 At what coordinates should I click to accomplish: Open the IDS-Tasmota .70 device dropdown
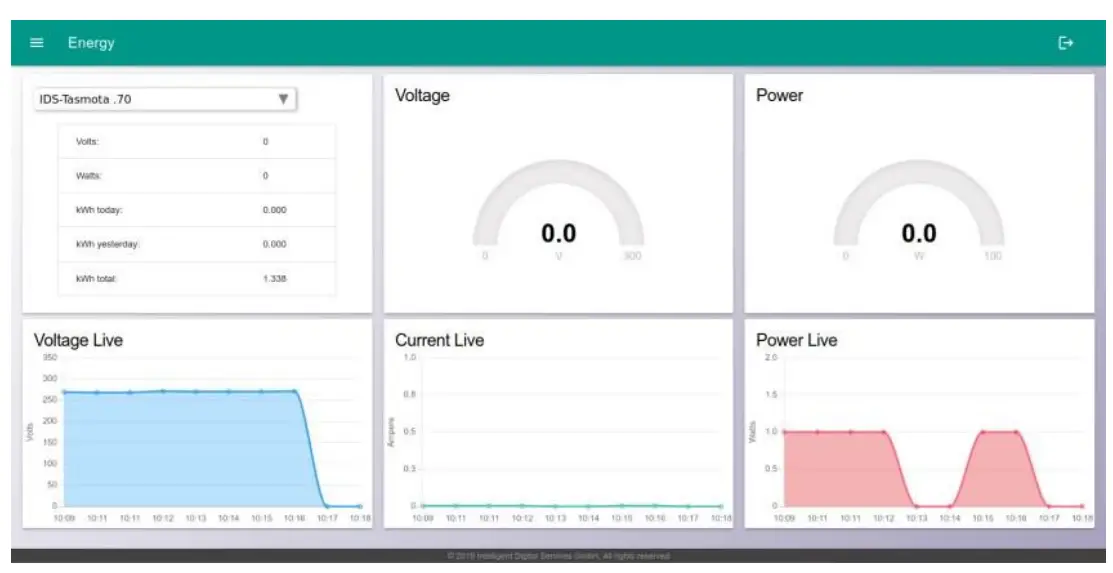(165, 99)
